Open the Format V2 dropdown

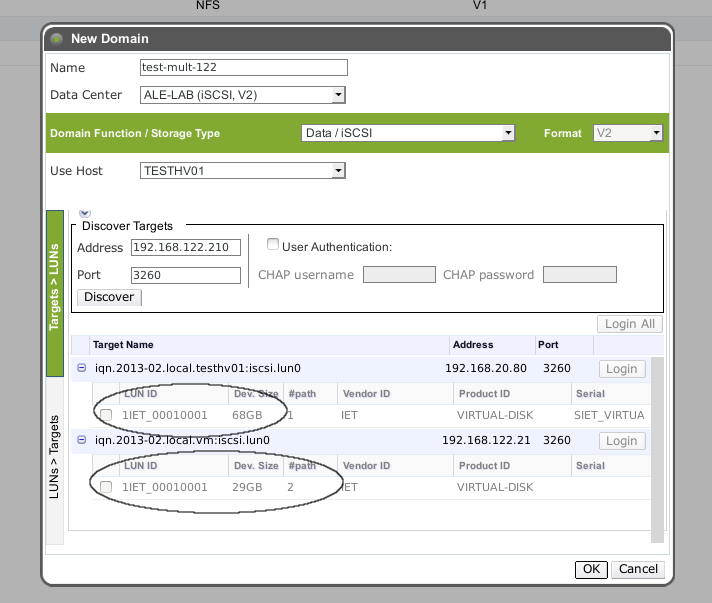pos(656,133)
